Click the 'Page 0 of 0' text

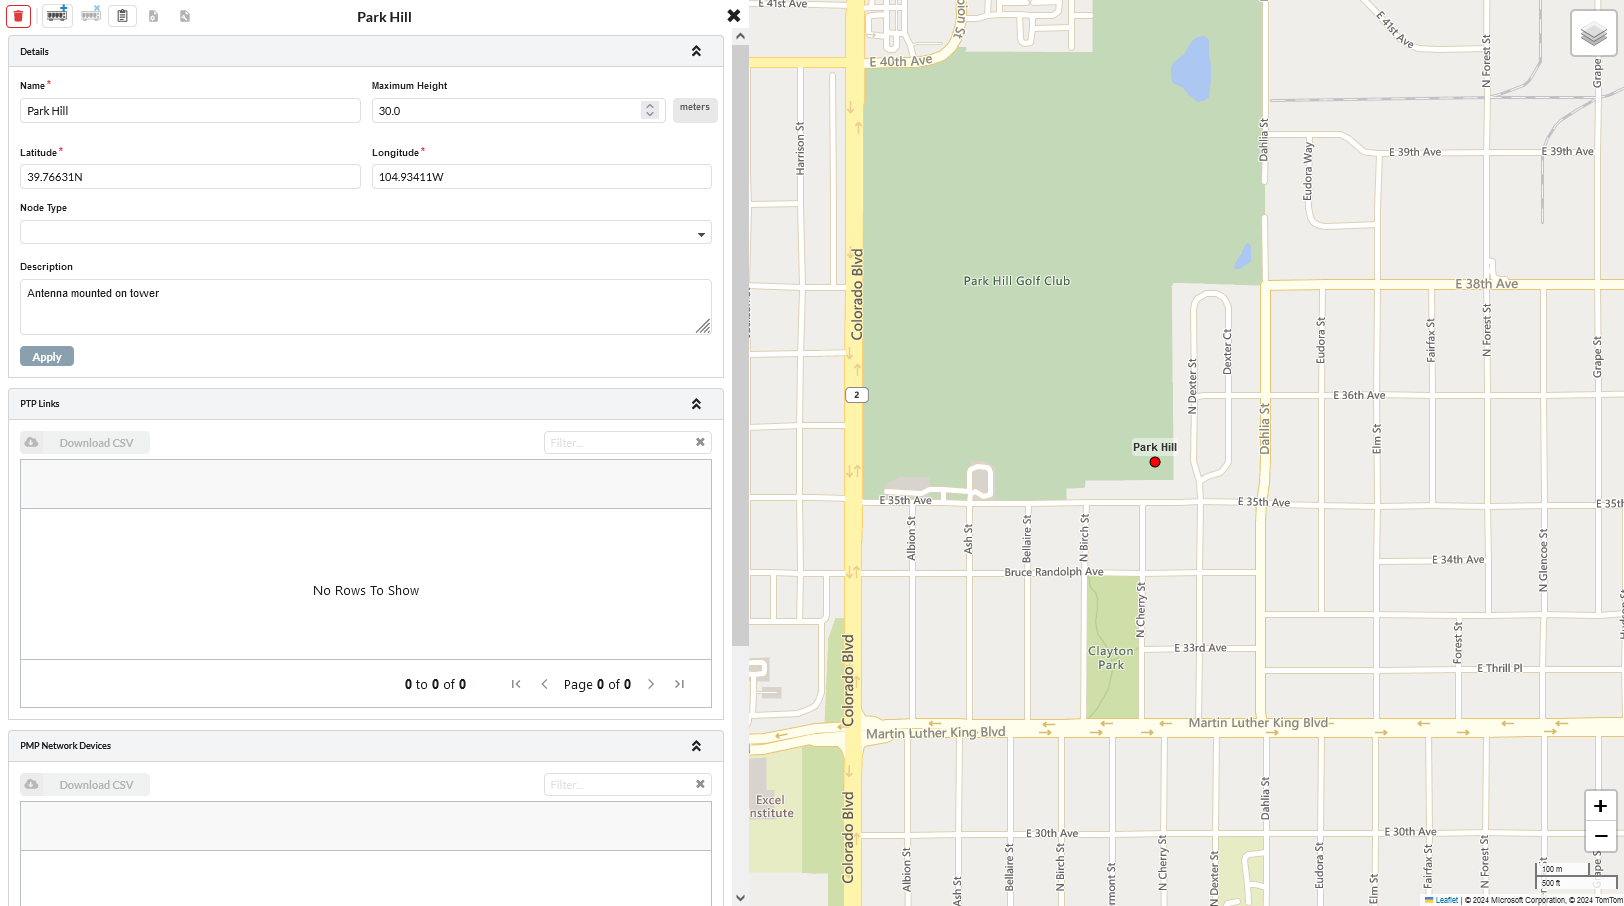(x=597, y=685)
